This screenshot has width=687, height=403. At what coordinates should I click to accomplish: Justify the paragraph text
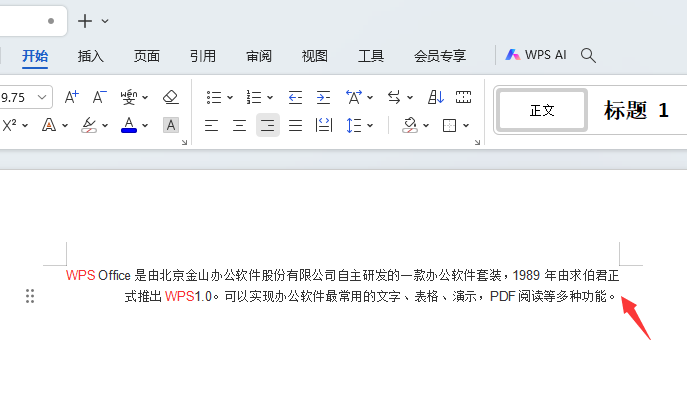coord(295,126)
